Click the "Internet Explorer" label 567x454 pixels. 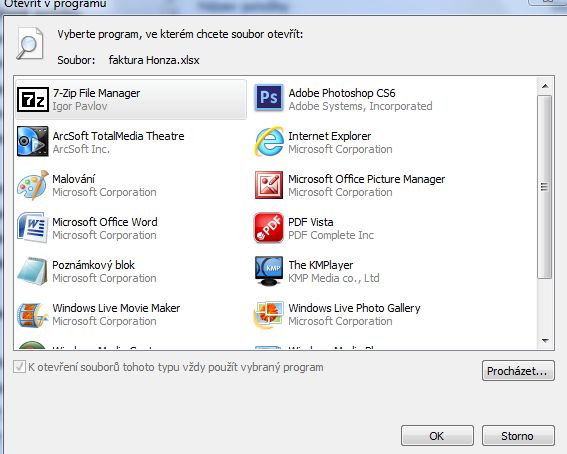tap(329, 136)
